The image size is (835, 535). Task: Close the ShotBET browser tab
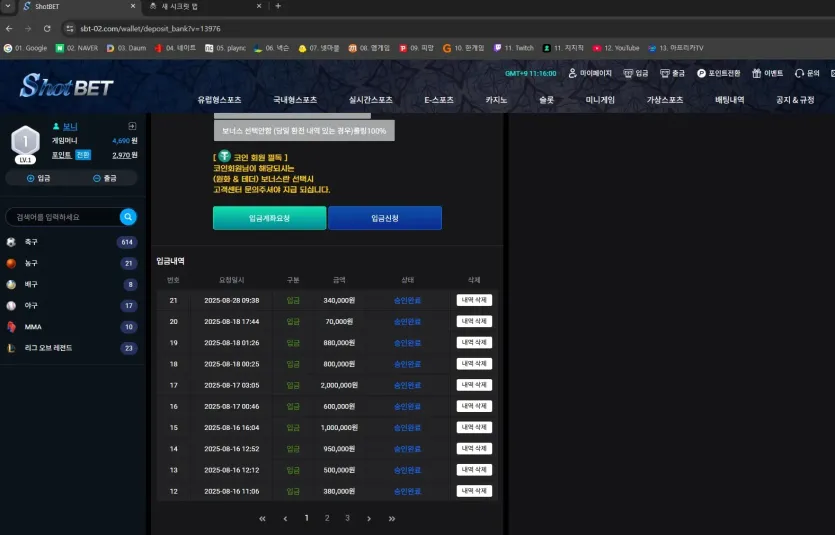133,6
